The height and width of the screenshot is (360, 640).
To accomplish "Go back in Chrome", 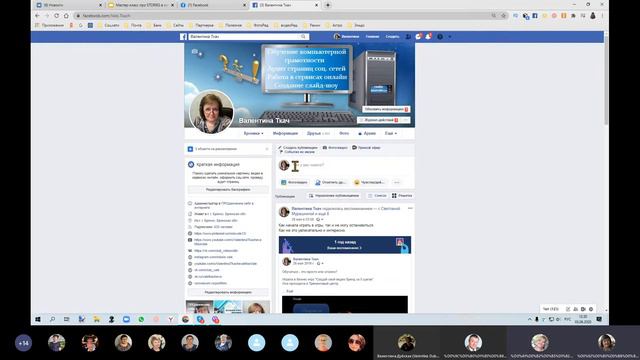I will [38, 16].
